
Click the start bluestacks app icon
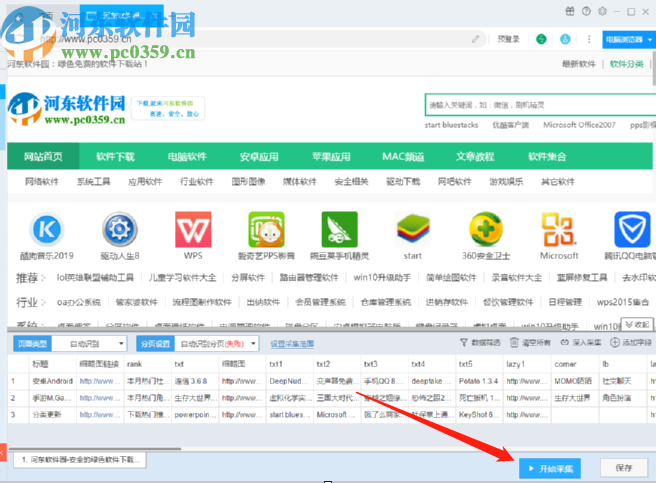click(x=413, y=229)
